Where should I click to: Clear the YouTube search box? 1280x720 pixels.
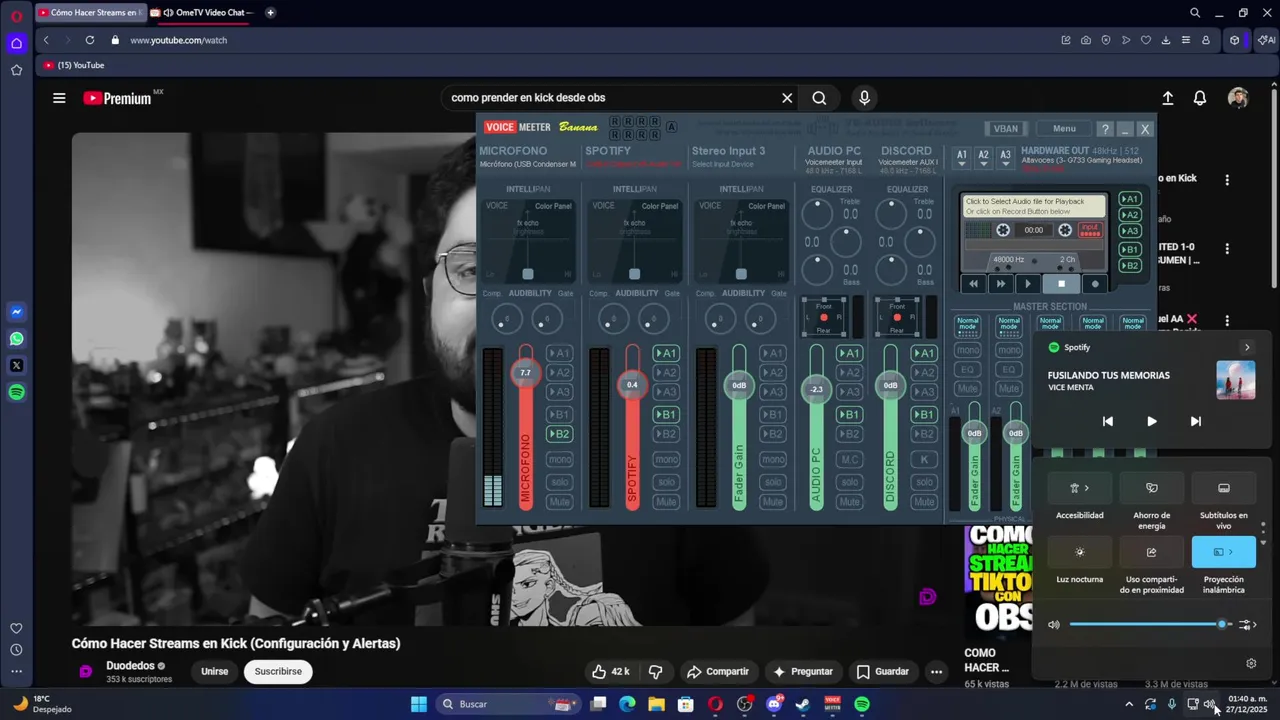coord(787,98)
